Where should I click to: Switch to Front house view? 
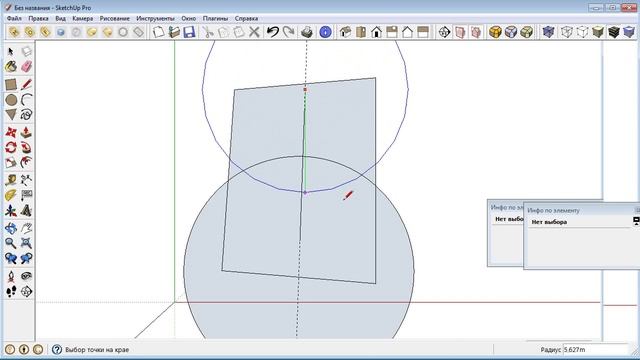pyautogui.click(x=376, y=32)
